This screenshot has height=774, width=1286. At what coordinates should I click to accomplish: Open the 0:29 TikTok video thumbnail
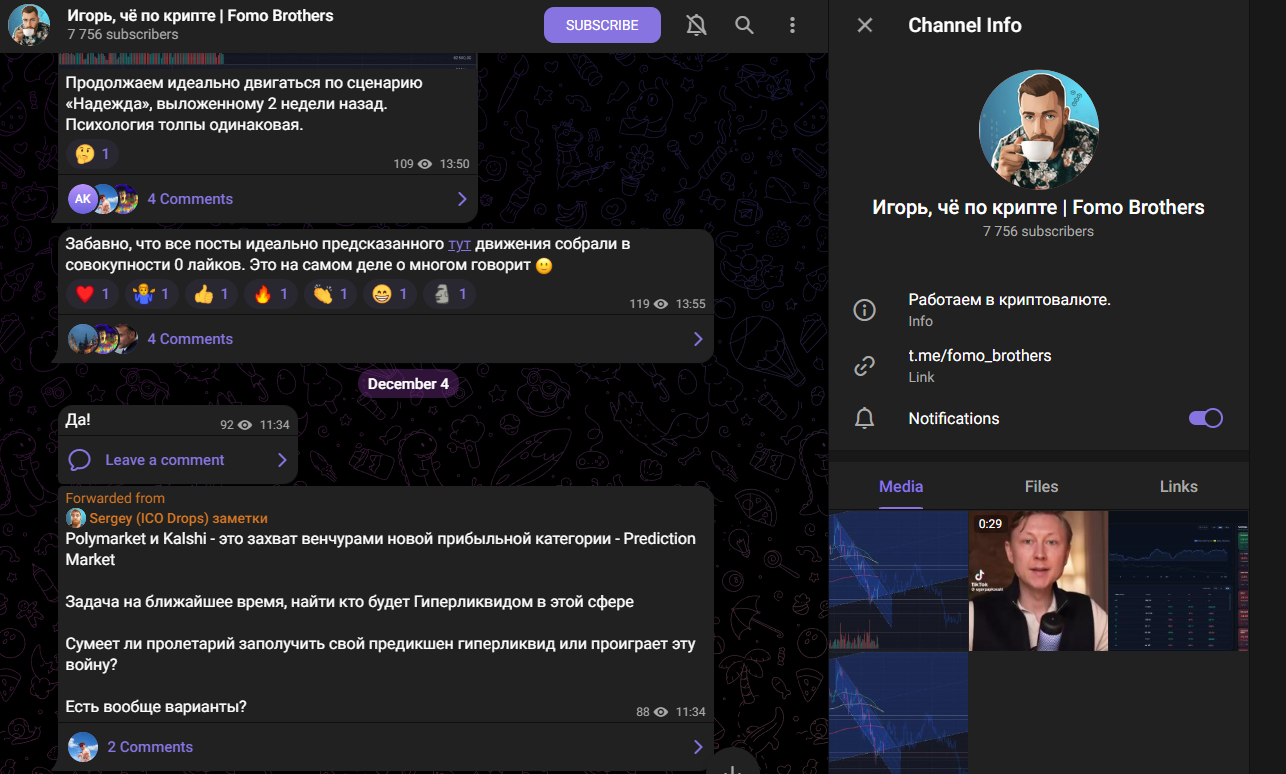(1038, 581)
